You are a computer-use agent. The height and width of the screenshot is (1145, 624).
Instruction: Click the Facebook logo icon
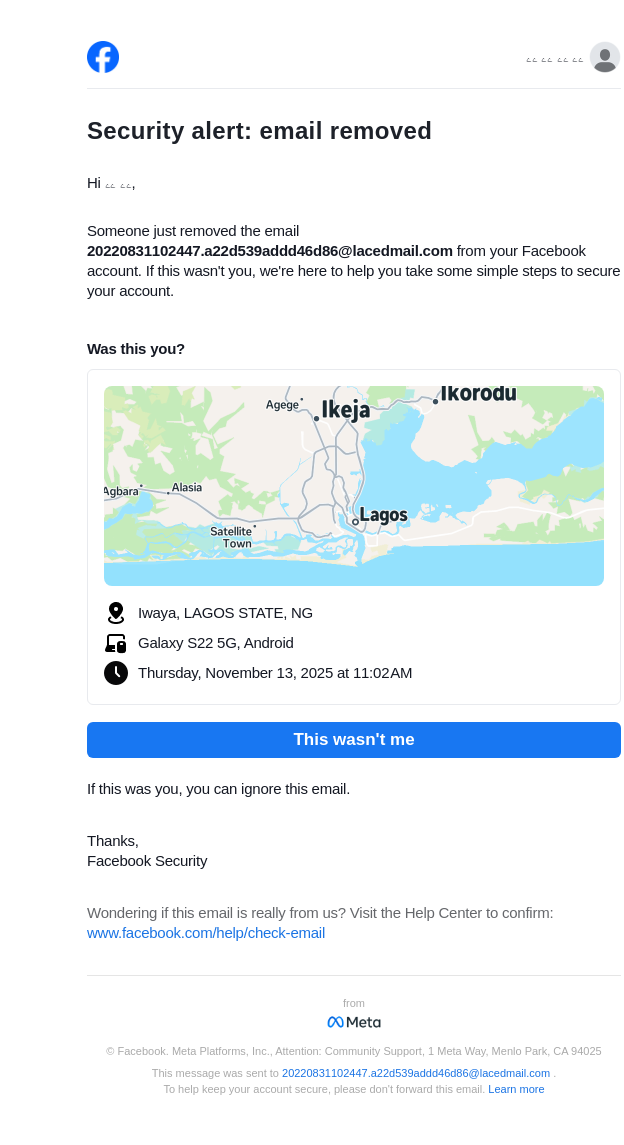point(103,57)
